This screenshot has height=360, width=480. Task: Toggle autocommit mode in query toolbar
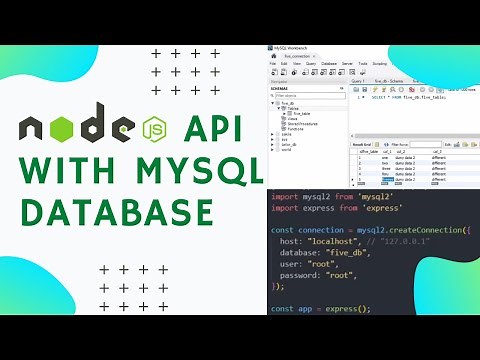click(440, 89)
